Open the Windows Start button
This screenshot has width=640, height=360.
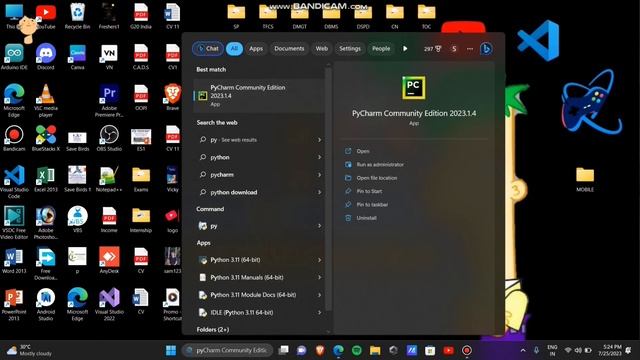(x=171, y=350)
